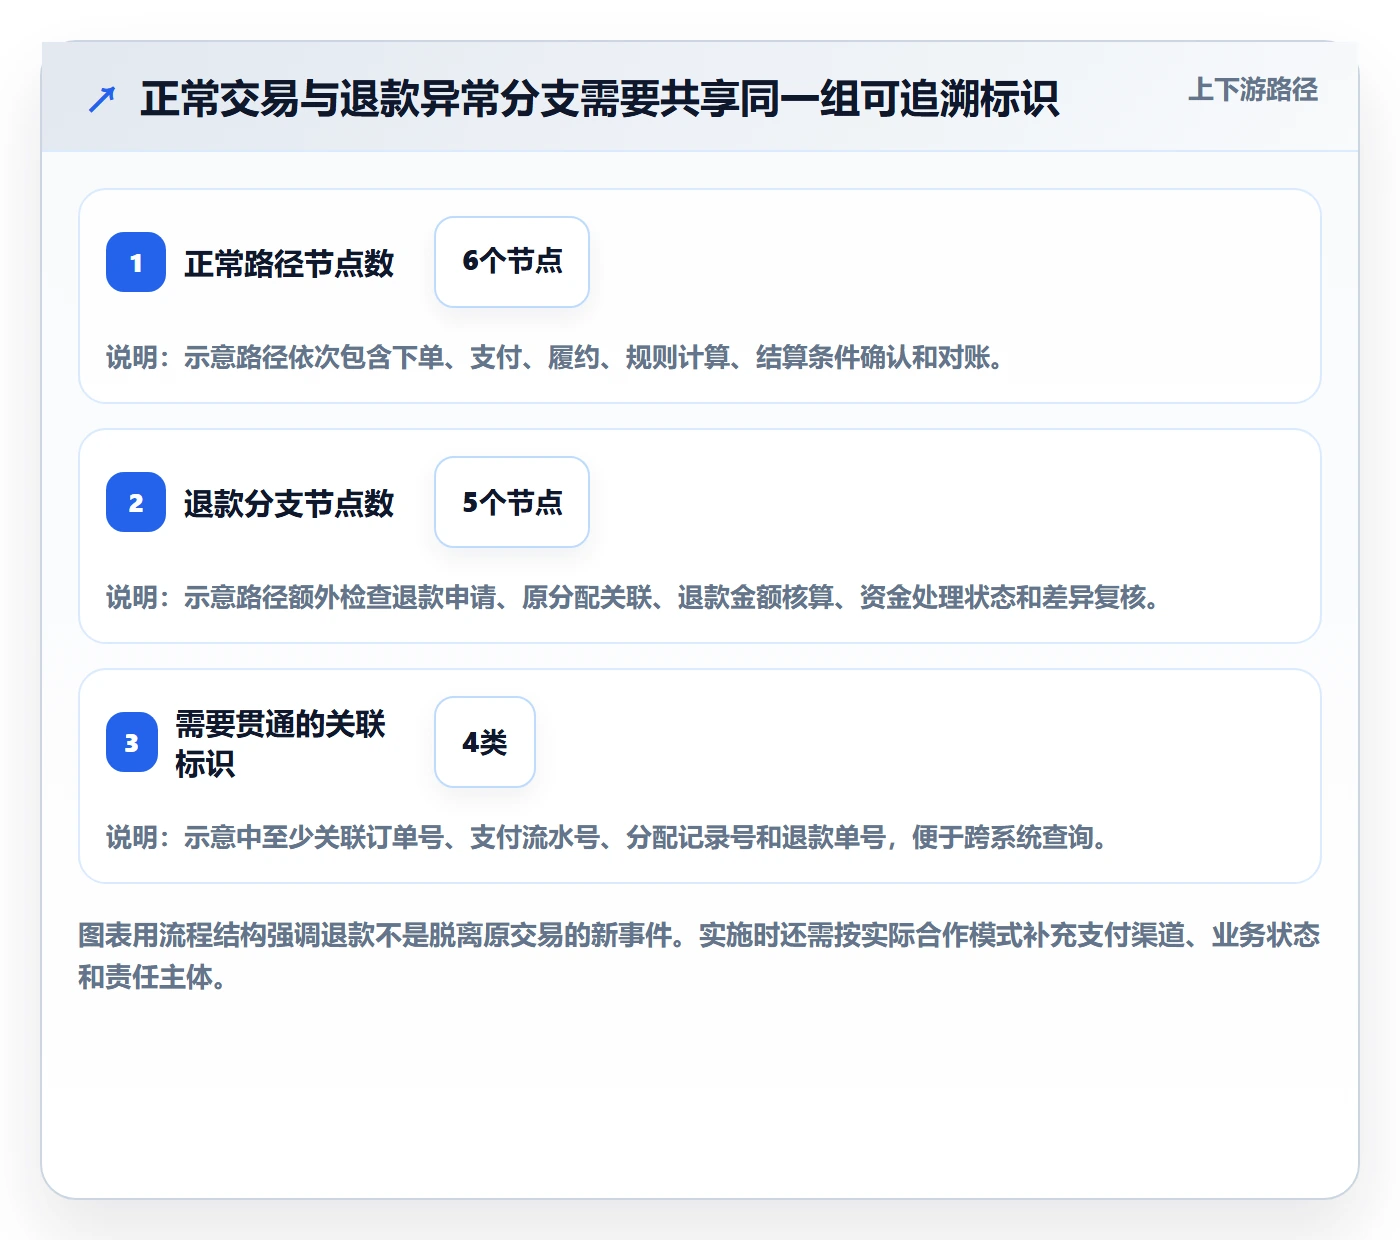Click the number 1 badge

coord(136,262)
